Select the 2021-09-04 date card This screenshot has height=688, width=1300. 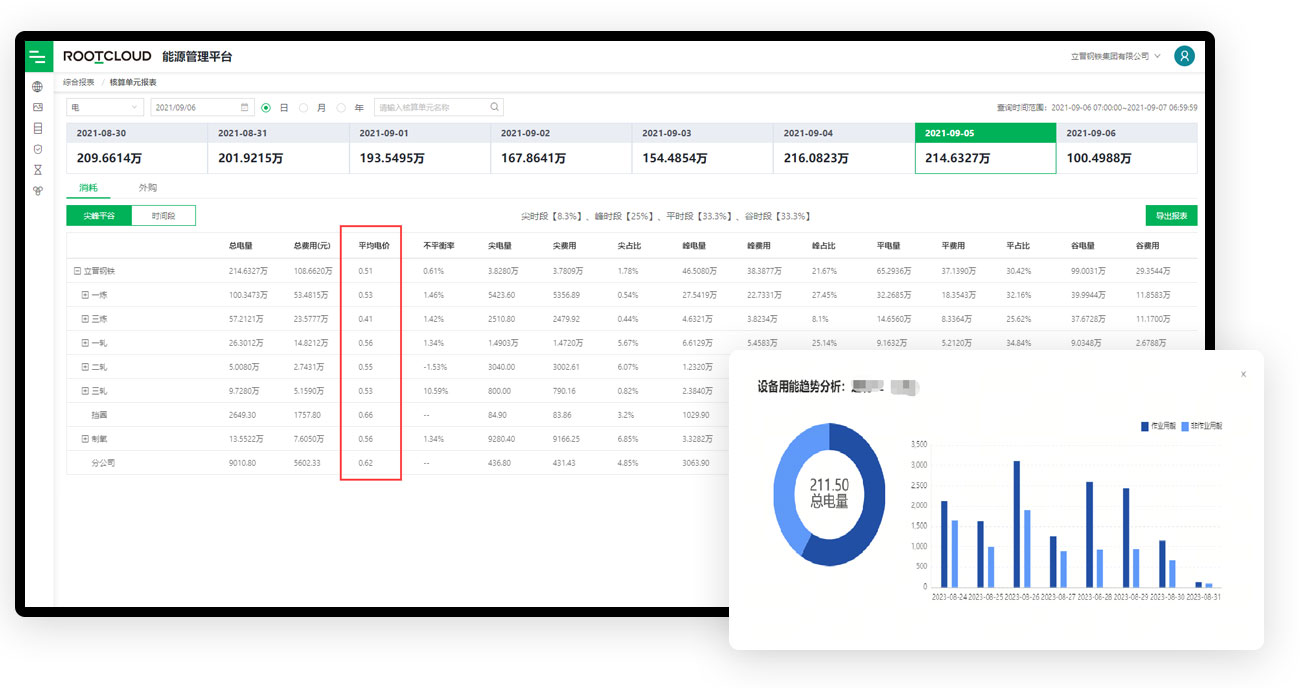point(843,148)
